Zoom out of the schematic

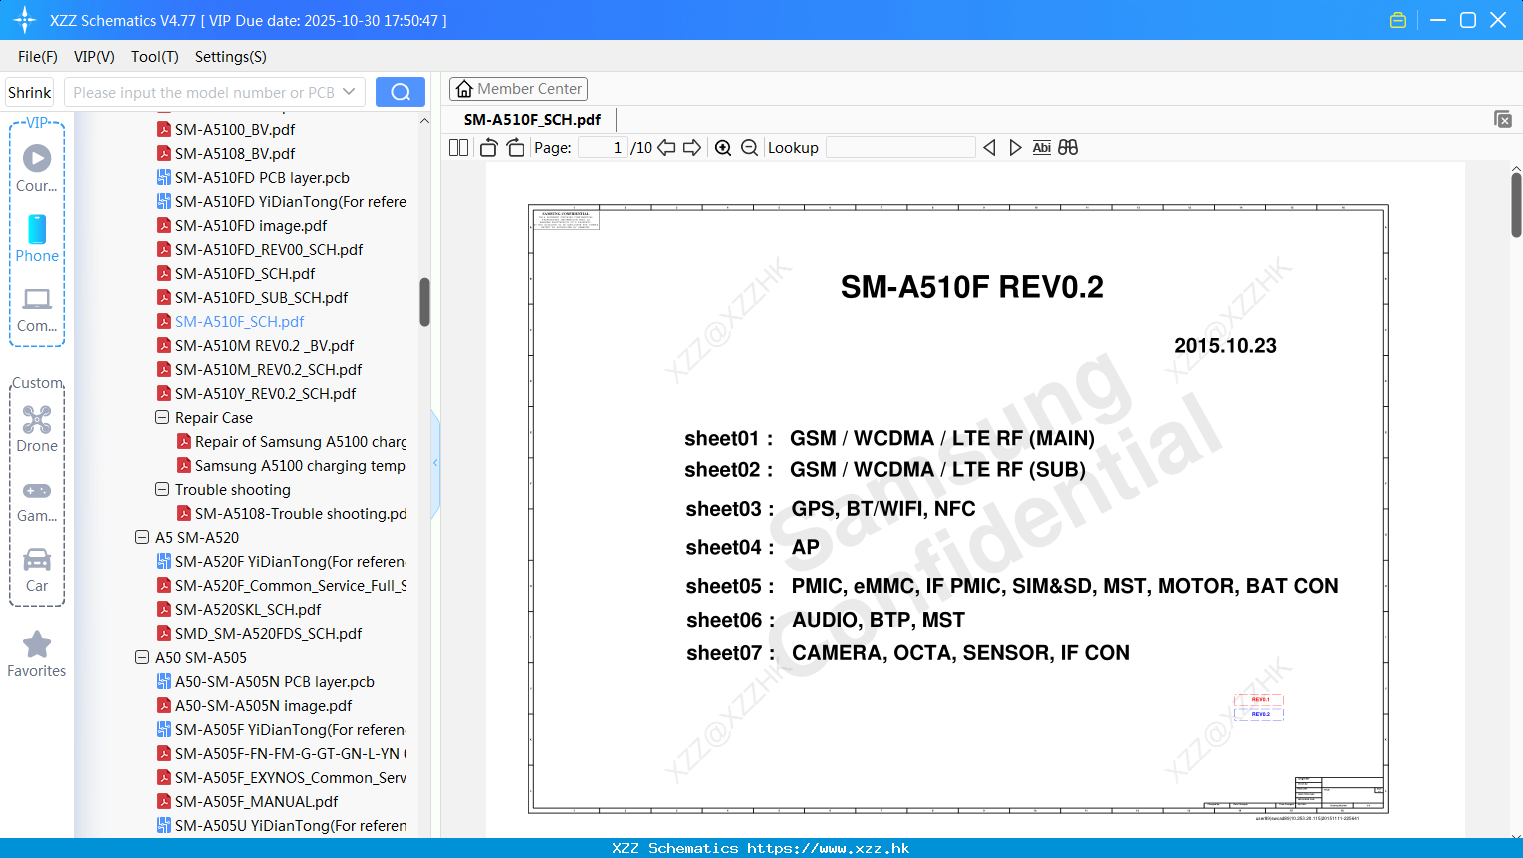(749, 148)
